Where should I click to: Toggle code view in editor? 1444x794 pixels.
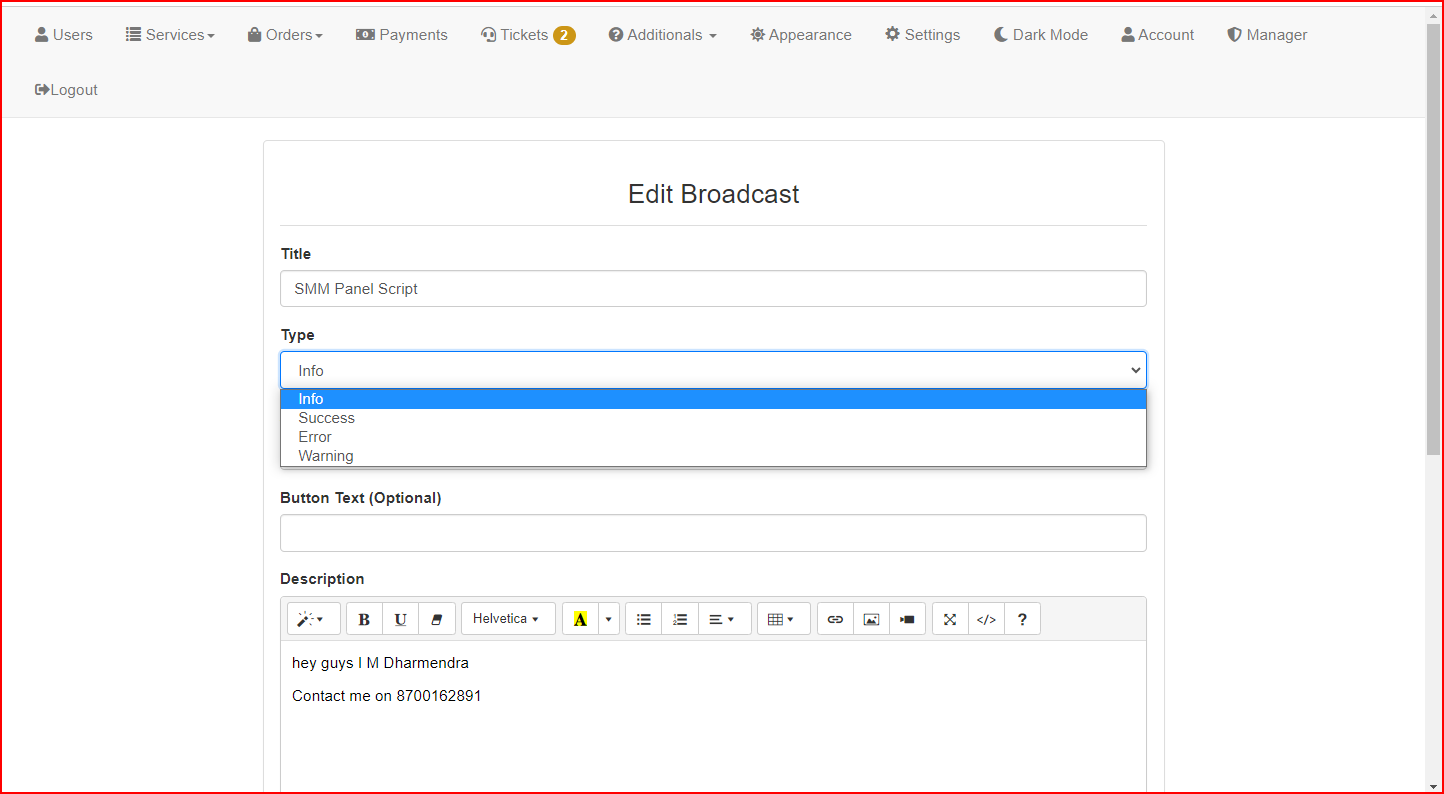(x=986, y=619)
